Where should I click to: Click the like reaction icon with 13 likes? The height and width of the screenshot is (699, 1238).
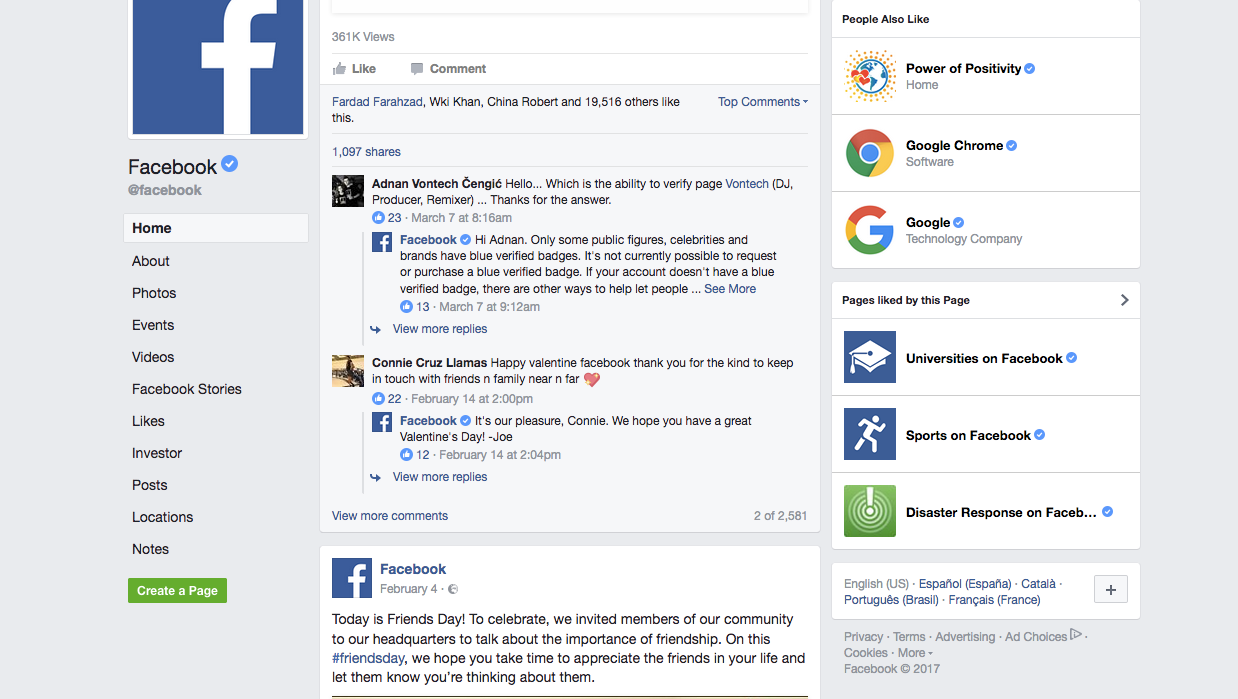(406, 307)
